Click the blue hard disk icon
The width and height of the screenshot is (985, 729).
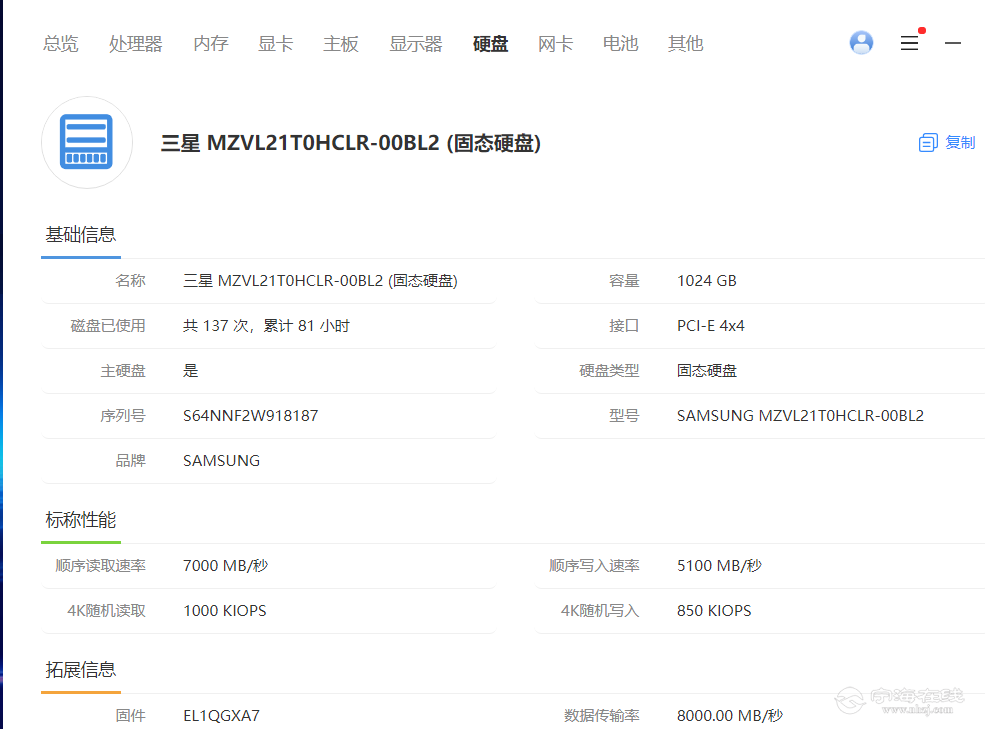point(87,142)
